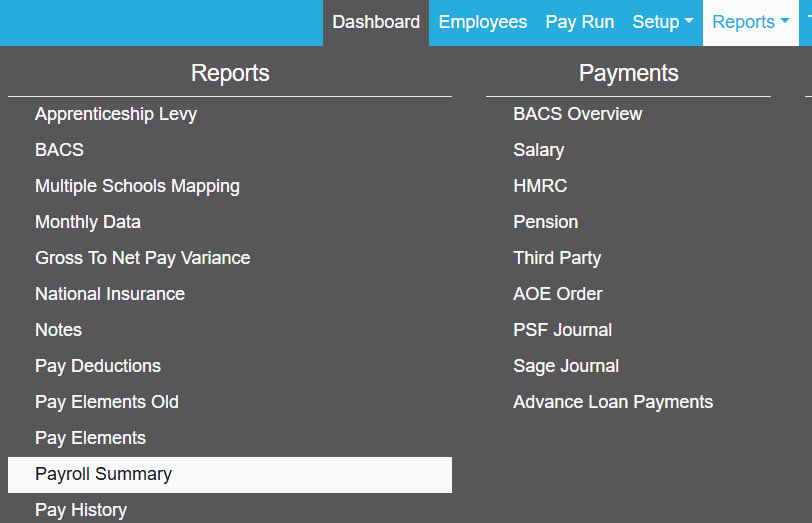
Task: Choose the highlighted Payroll Summary item
Action: pyautogui.click(x=230, y=474)
